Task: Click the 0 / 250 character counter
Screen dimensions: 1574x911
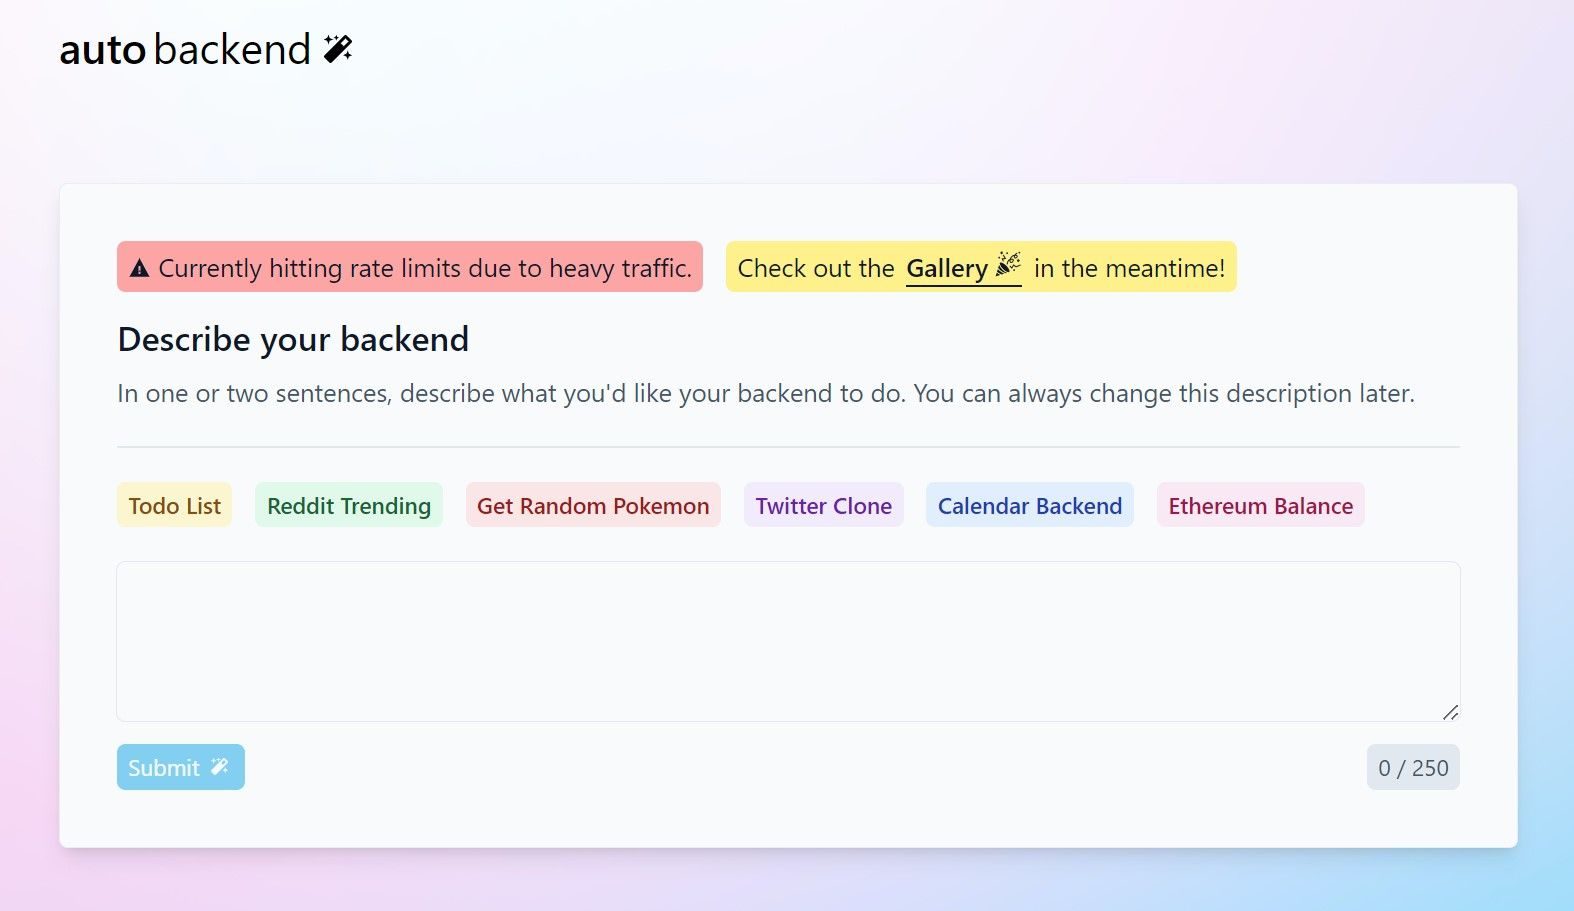Action: [1413, 767]
